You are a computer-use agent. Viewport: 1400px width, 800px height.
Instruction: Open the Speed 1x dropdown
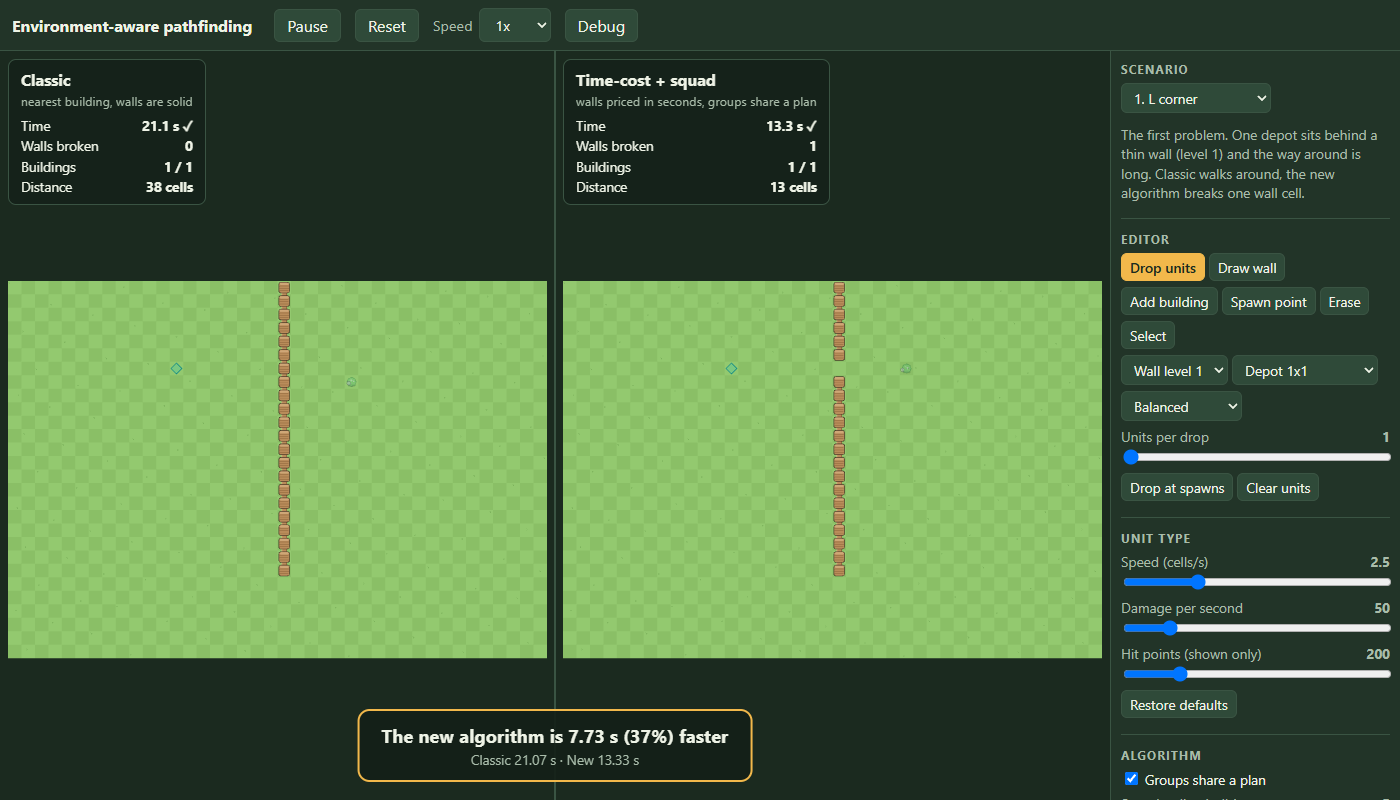515,26
